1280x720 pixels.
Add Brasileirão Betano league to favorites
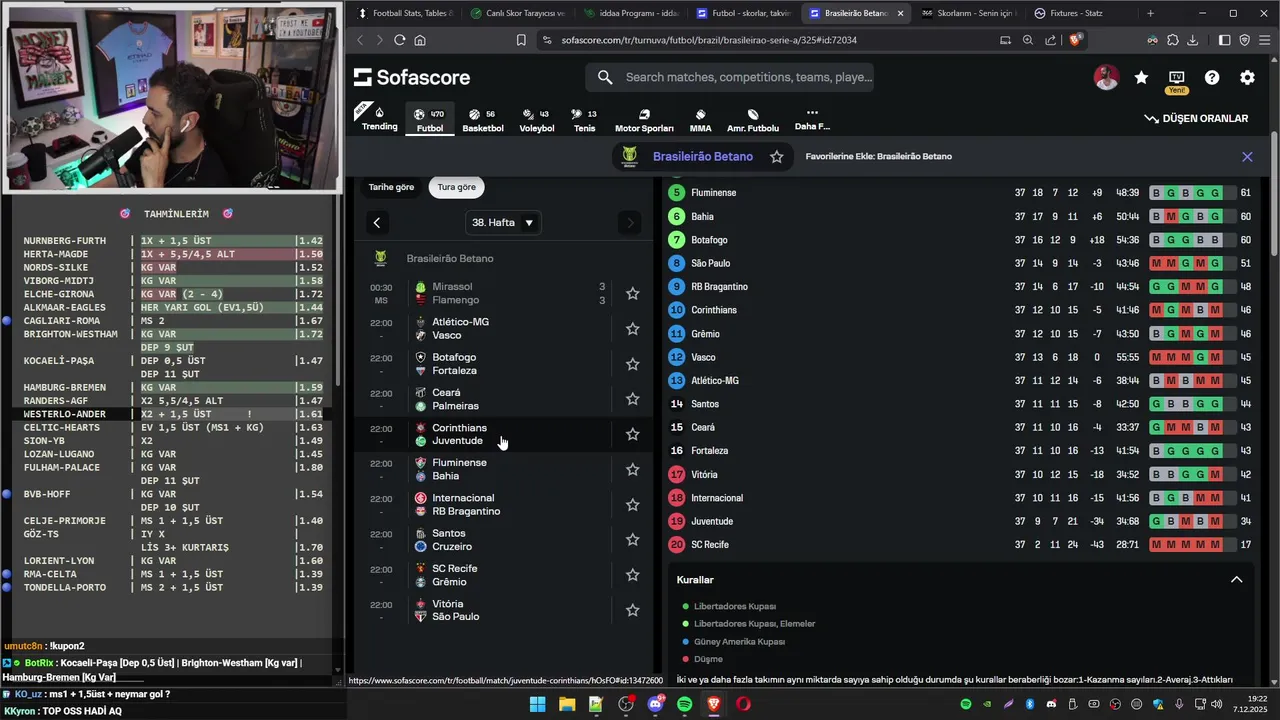pos(776,157)
